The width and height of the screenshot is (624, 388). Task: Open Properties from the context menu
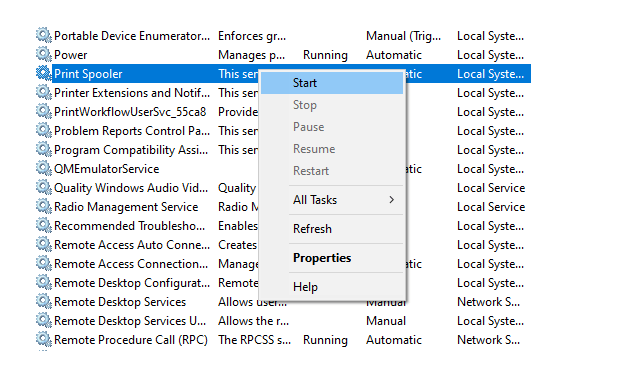click(x=332, y=258)
